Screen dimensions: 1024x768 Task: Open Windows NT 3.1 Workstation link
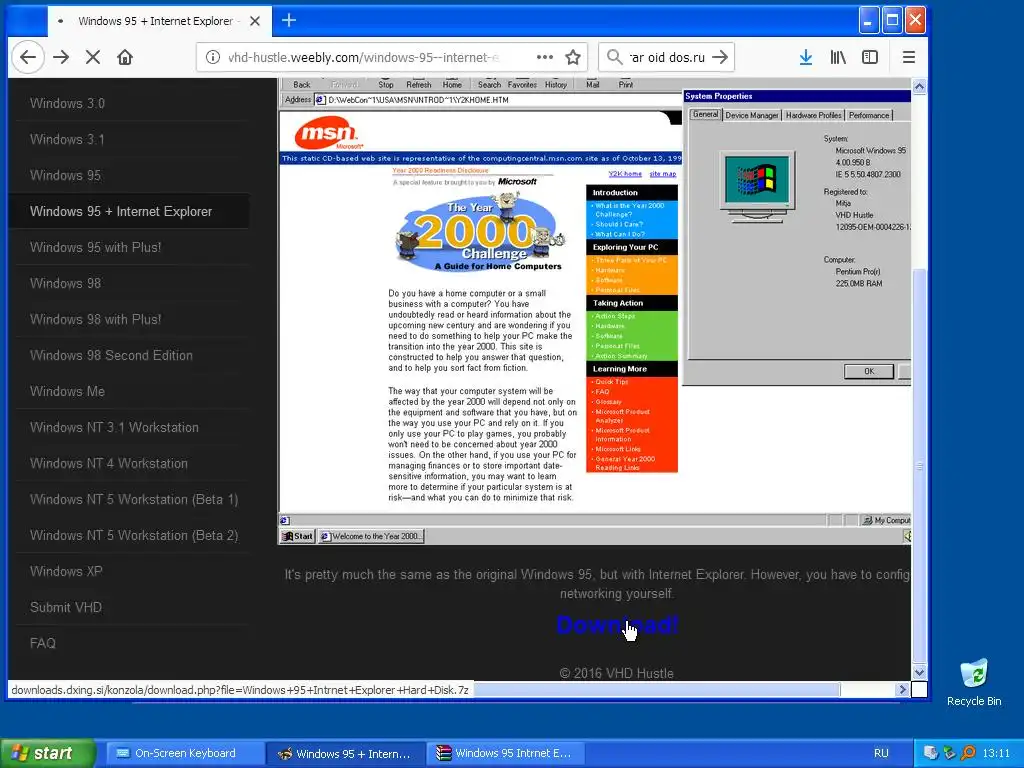point(114,427)
